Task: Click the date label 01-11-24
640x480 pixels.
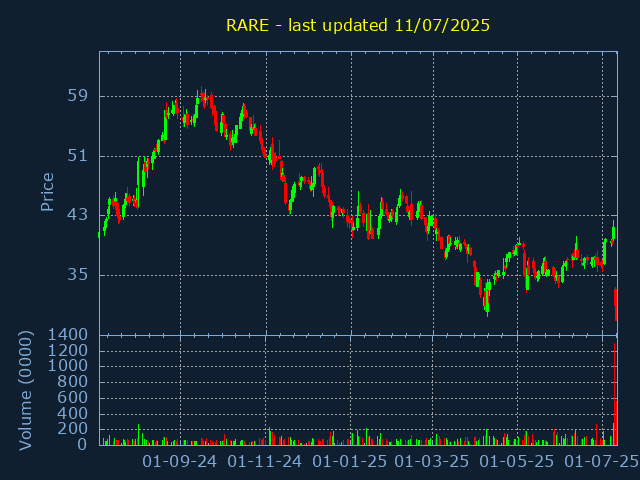Action: pos(264,462)
